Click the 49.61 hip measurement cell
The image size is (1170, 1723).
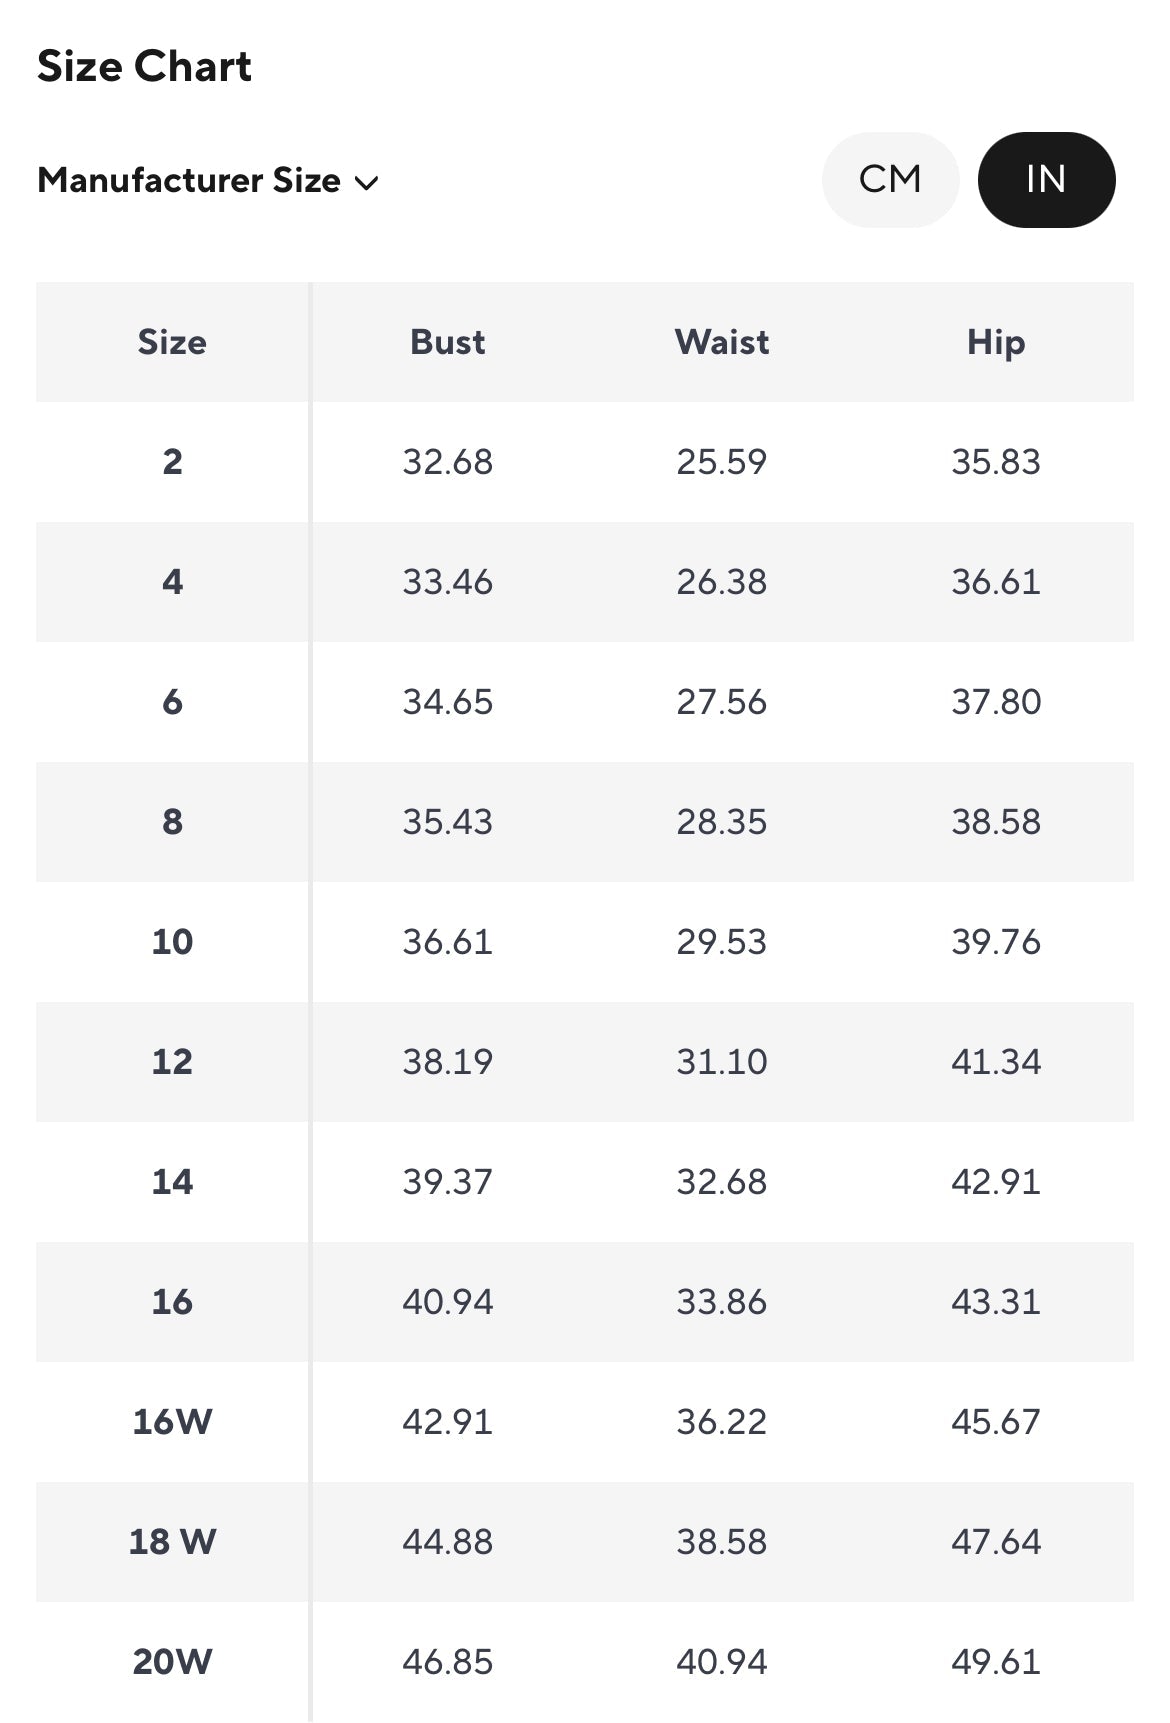996,1662
